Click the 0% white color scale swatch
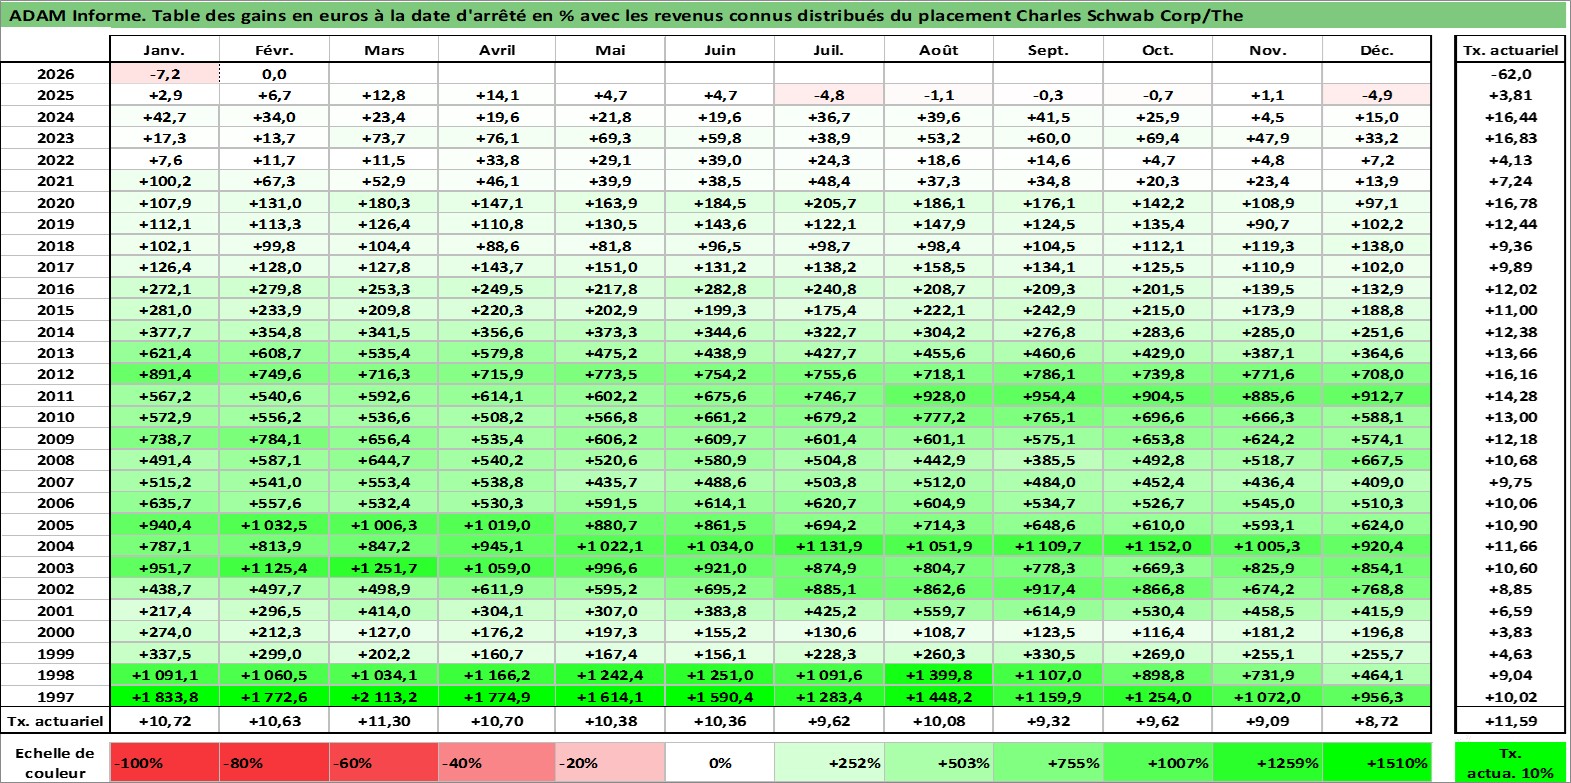 click(x=720, y=762)
